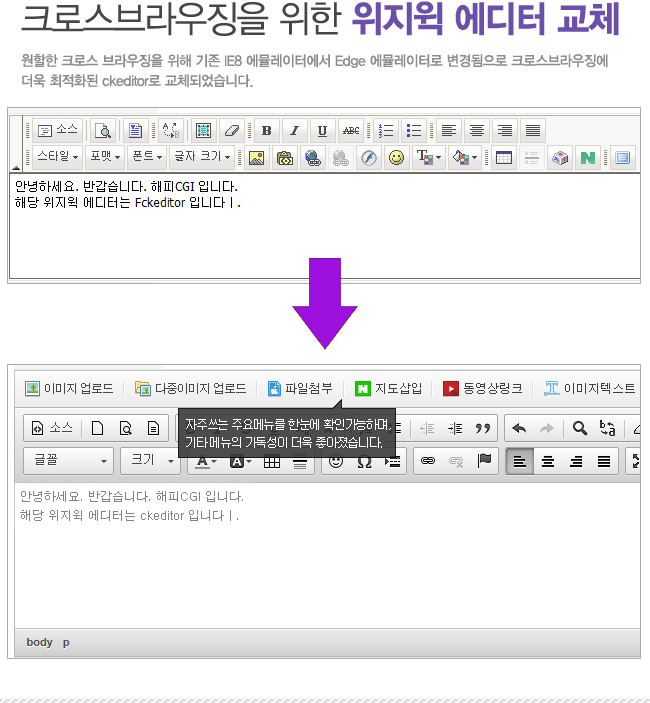This screenshot has height=703, width=650.
Task: Open the background color paint bucket dropdown
Action: pos(465,158)
